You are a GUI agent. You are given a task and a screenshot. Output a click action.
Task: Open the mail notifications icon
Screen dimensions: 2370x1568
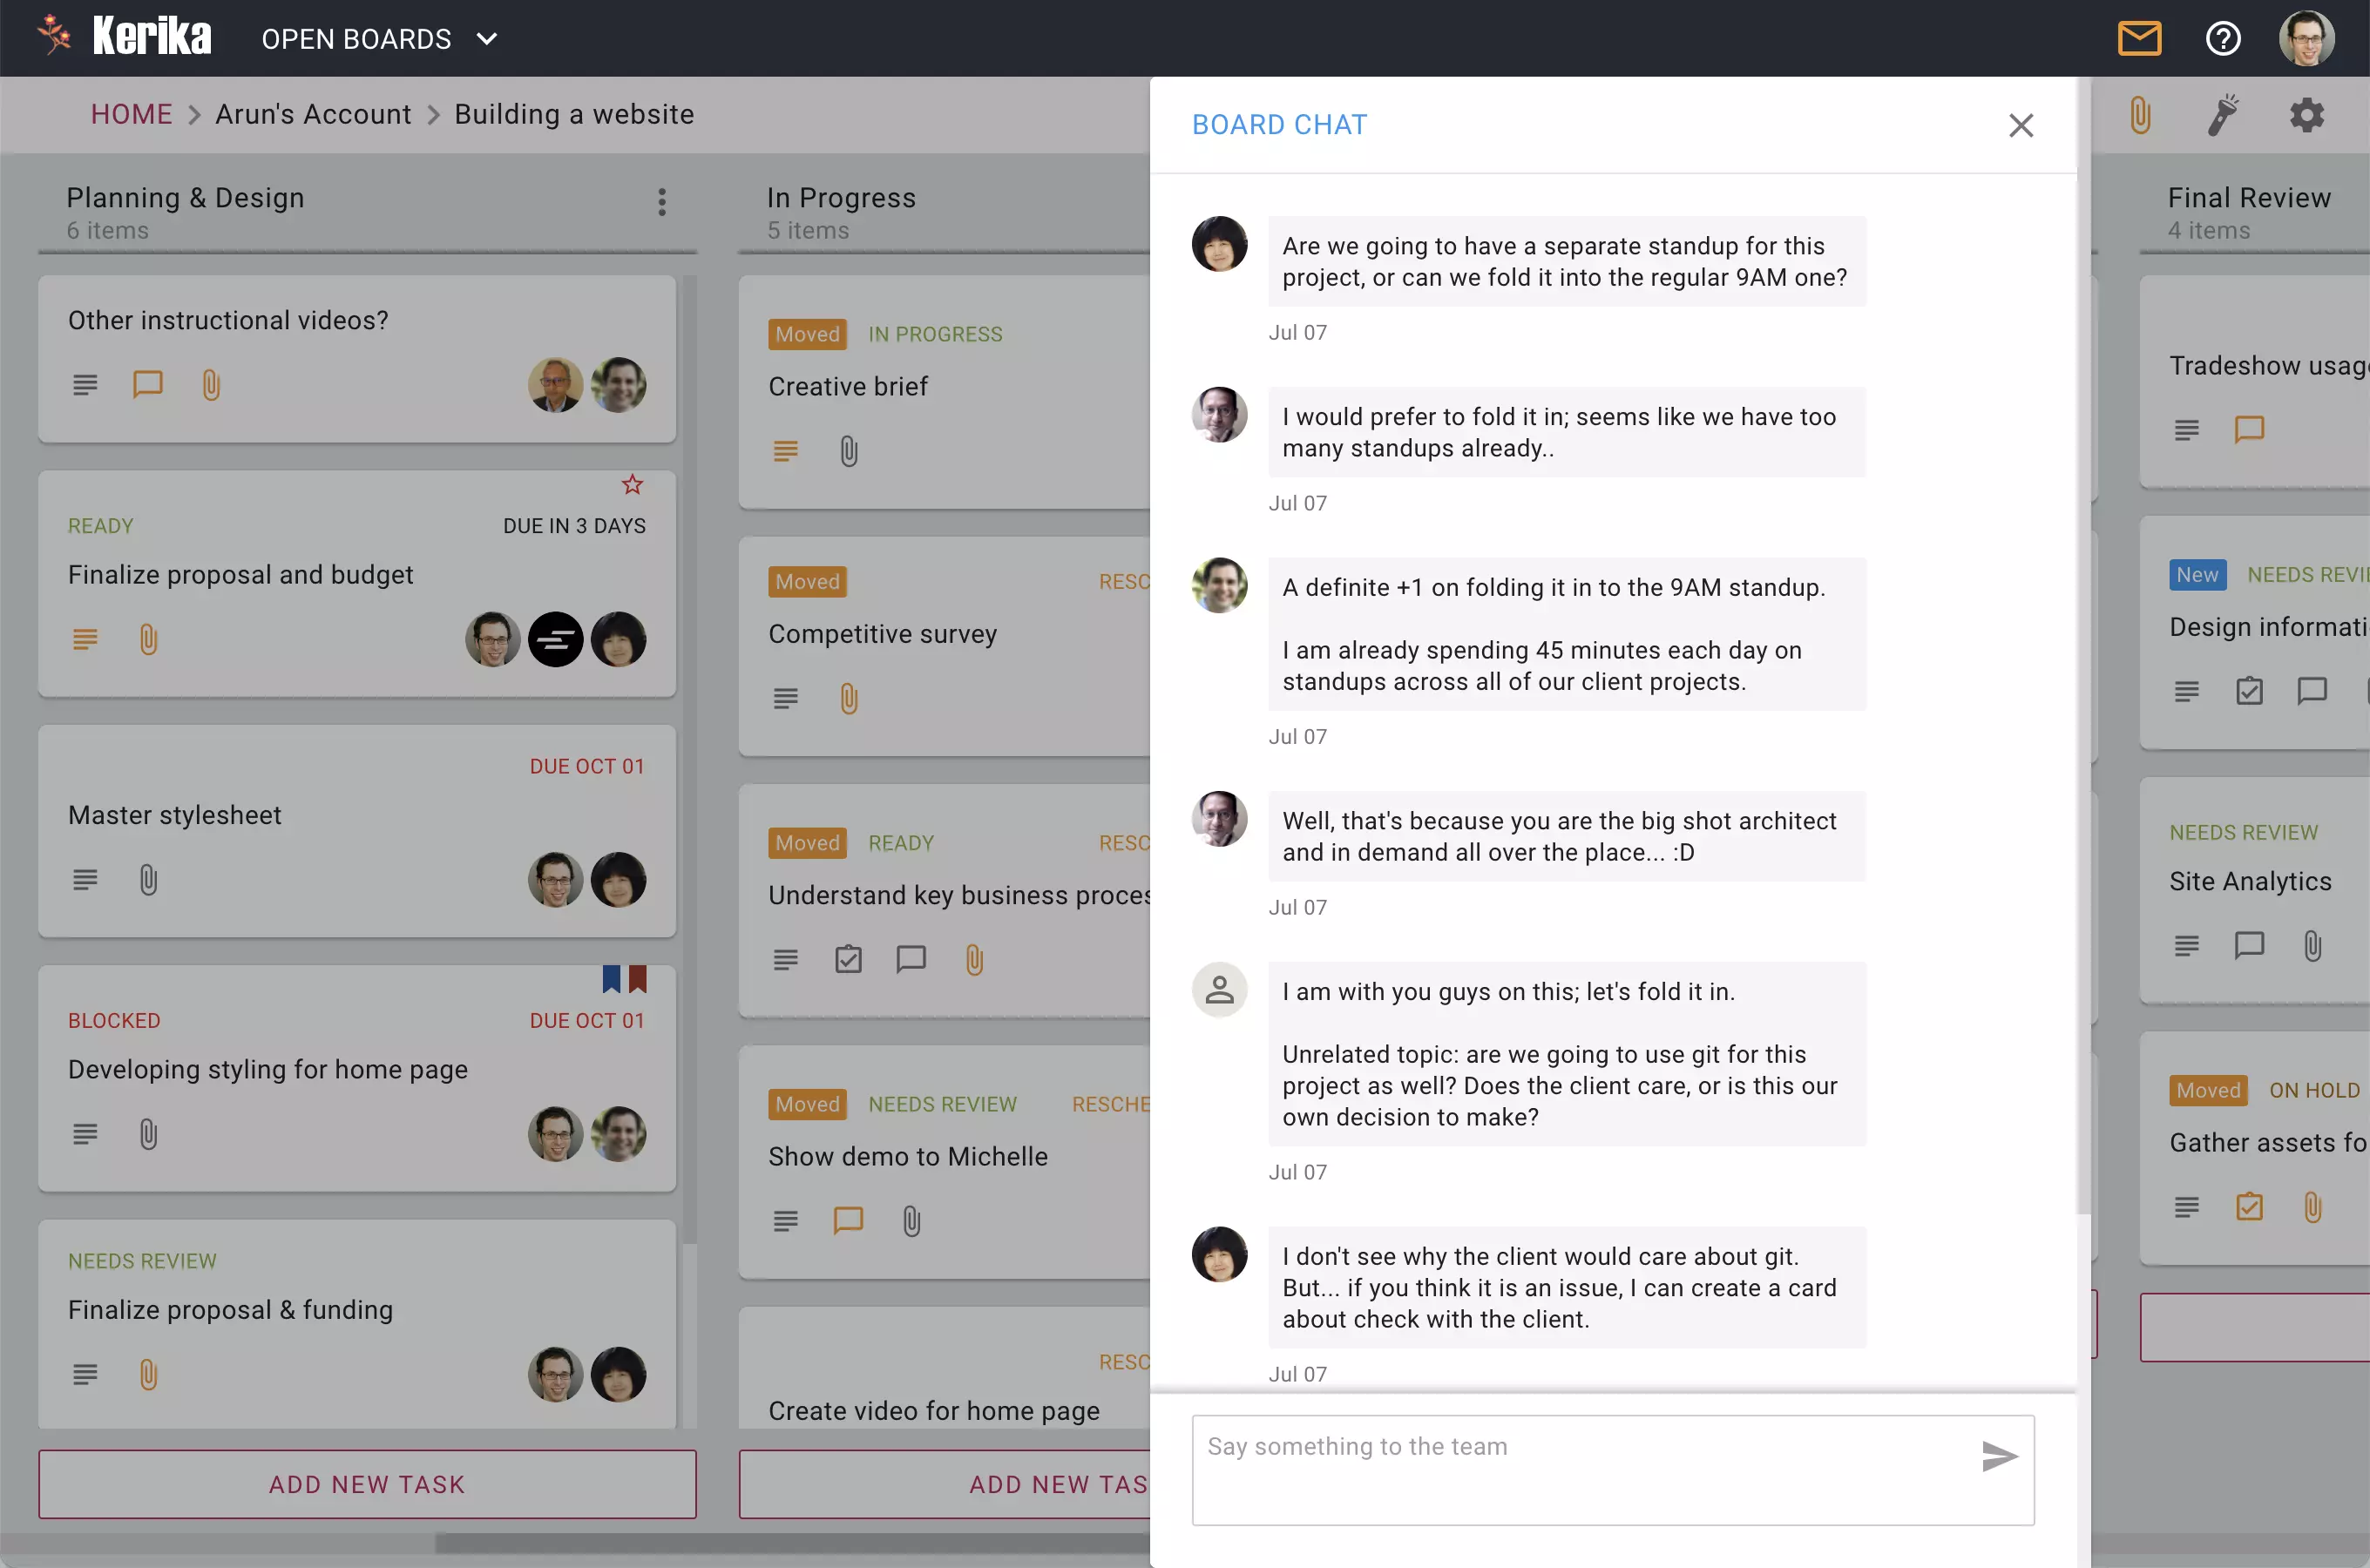[2139, 38]
